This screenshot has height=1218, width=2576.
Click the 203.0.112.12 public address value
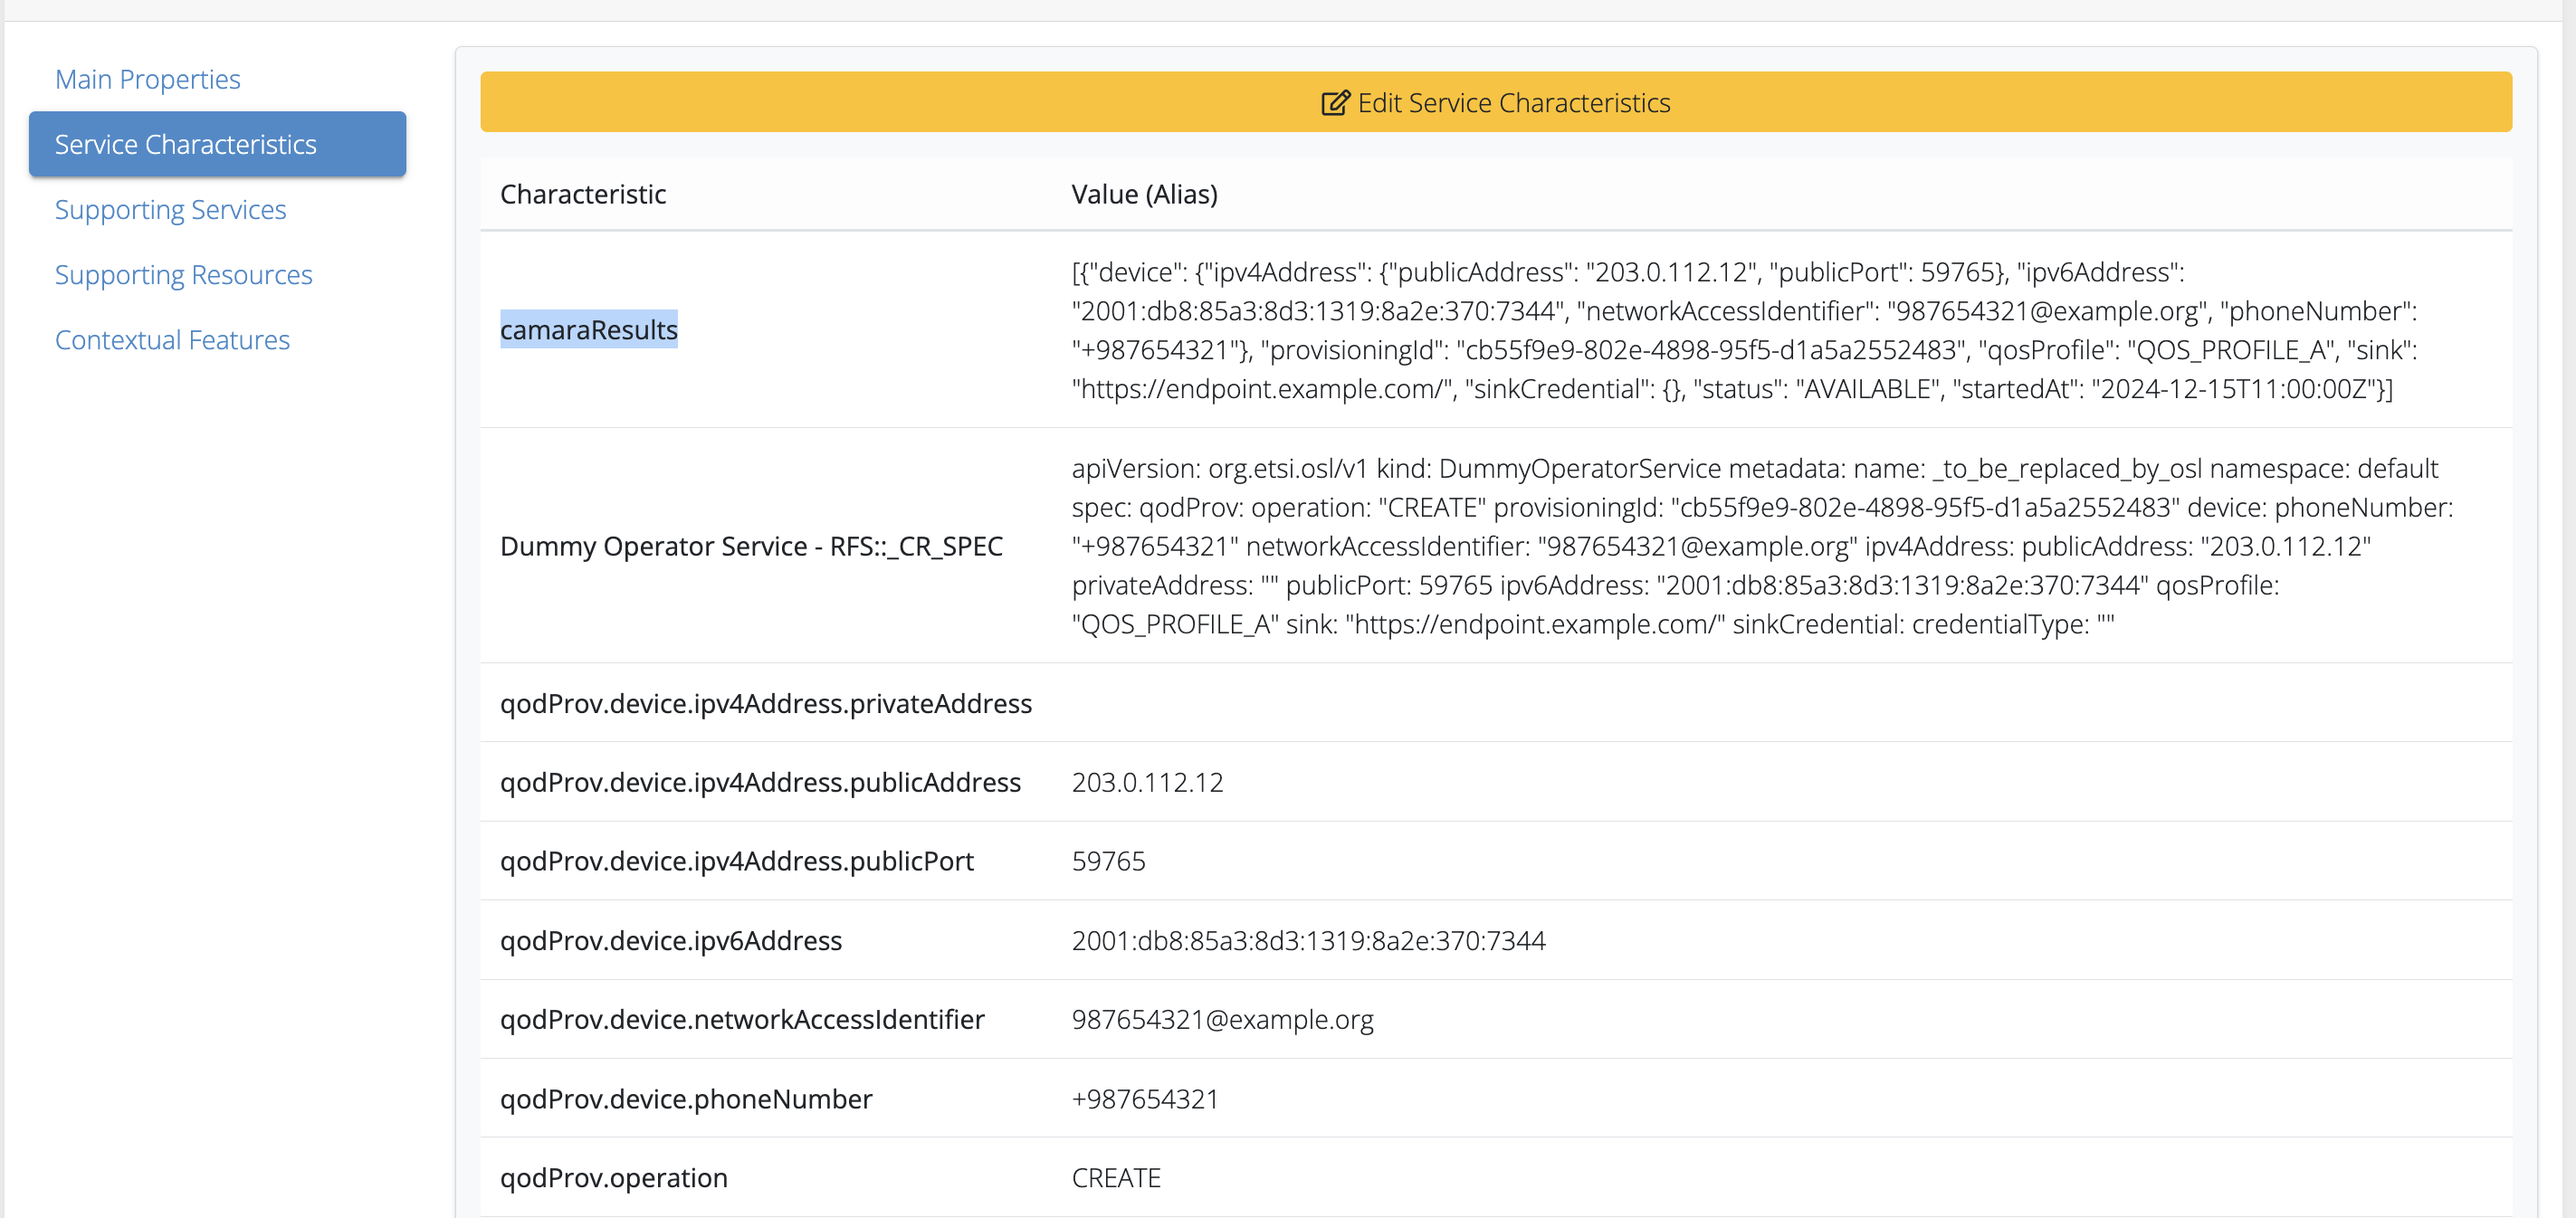pyautogui.click(x=1147, y=782)
